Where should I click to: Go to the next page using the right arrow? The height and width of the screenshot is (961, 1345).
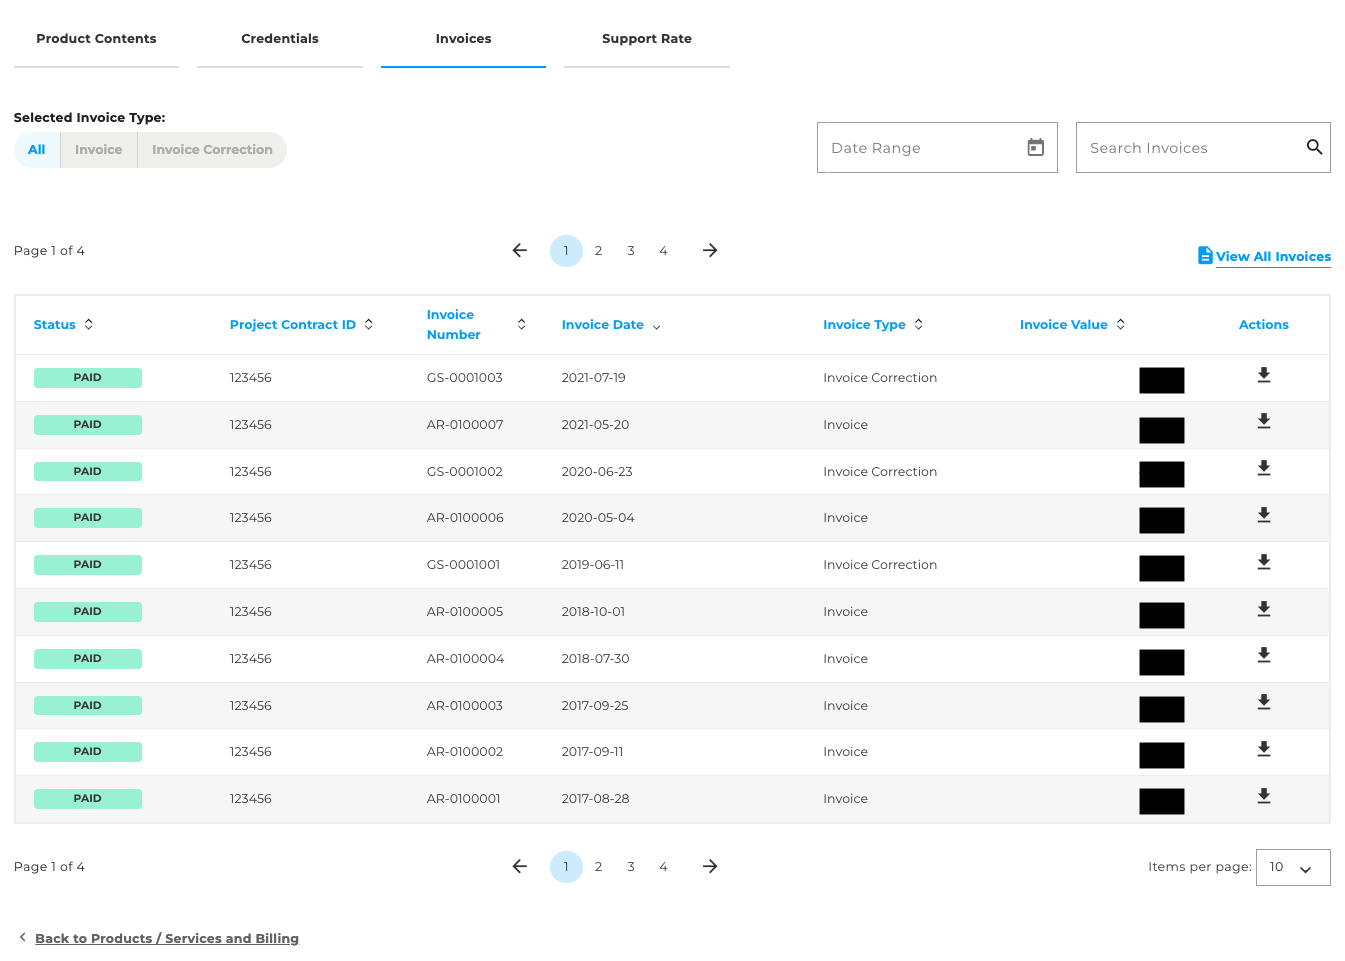(709, 250)
